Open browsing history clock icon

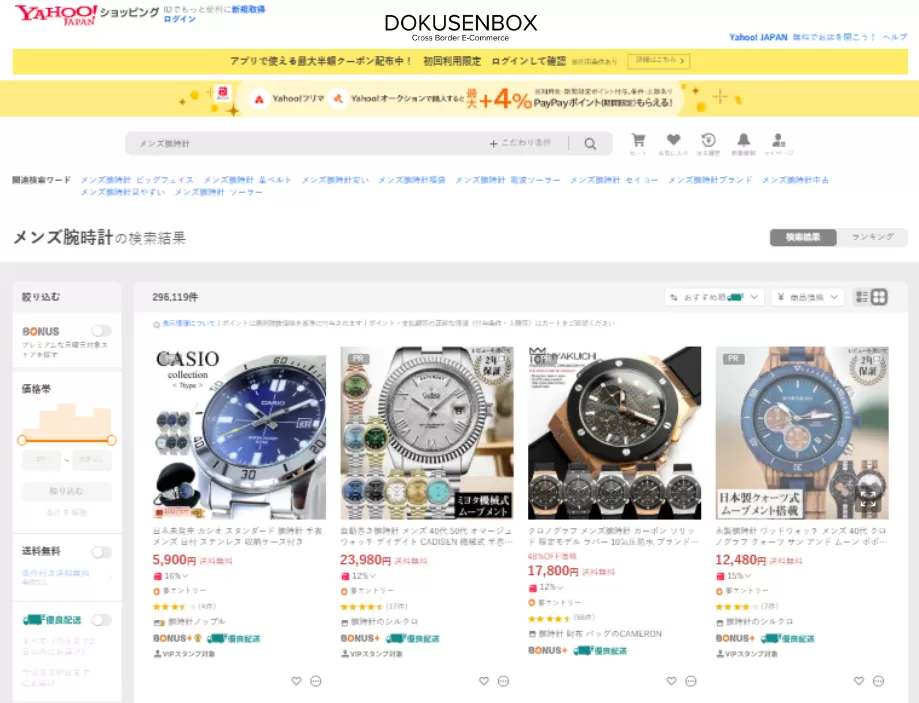pos(708,141)
